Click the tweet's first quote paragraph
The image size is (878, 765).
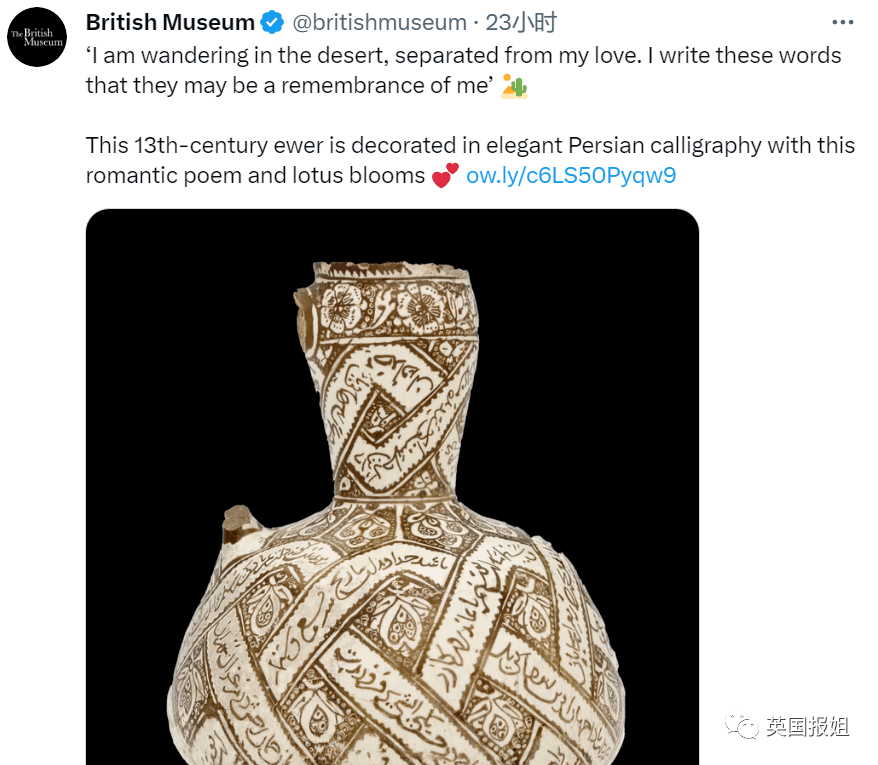tap(464, 71)
